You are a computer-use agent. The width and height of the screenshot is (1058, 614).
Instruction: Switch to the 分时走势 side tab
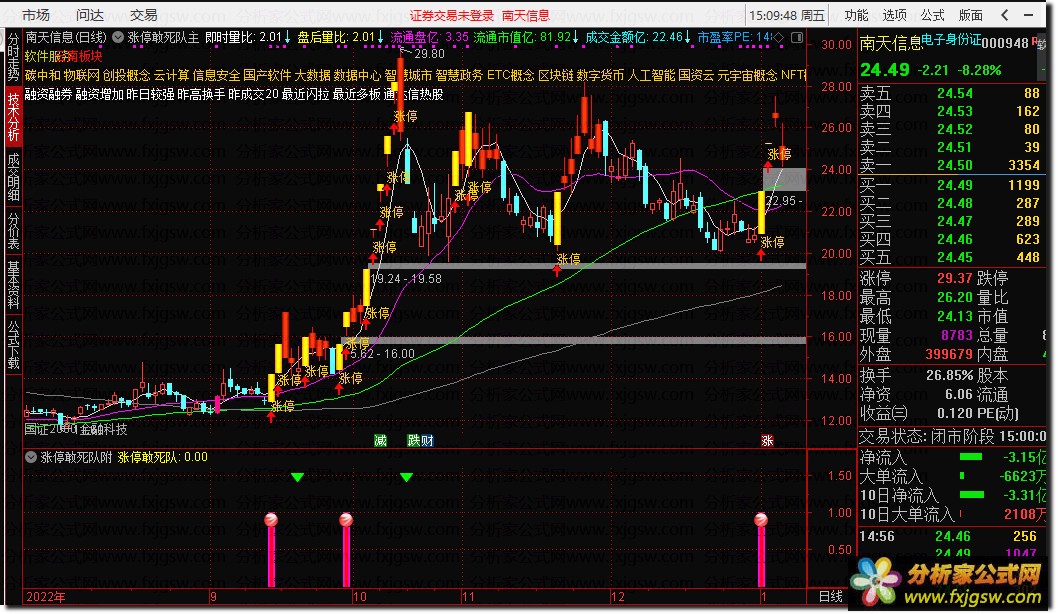(13, 58)
